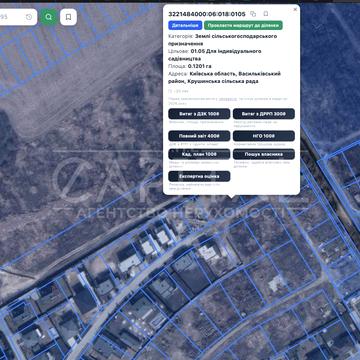Screen dimensions: 360x360
Task: Order Повний звіт 400₴
Action: 199,136
